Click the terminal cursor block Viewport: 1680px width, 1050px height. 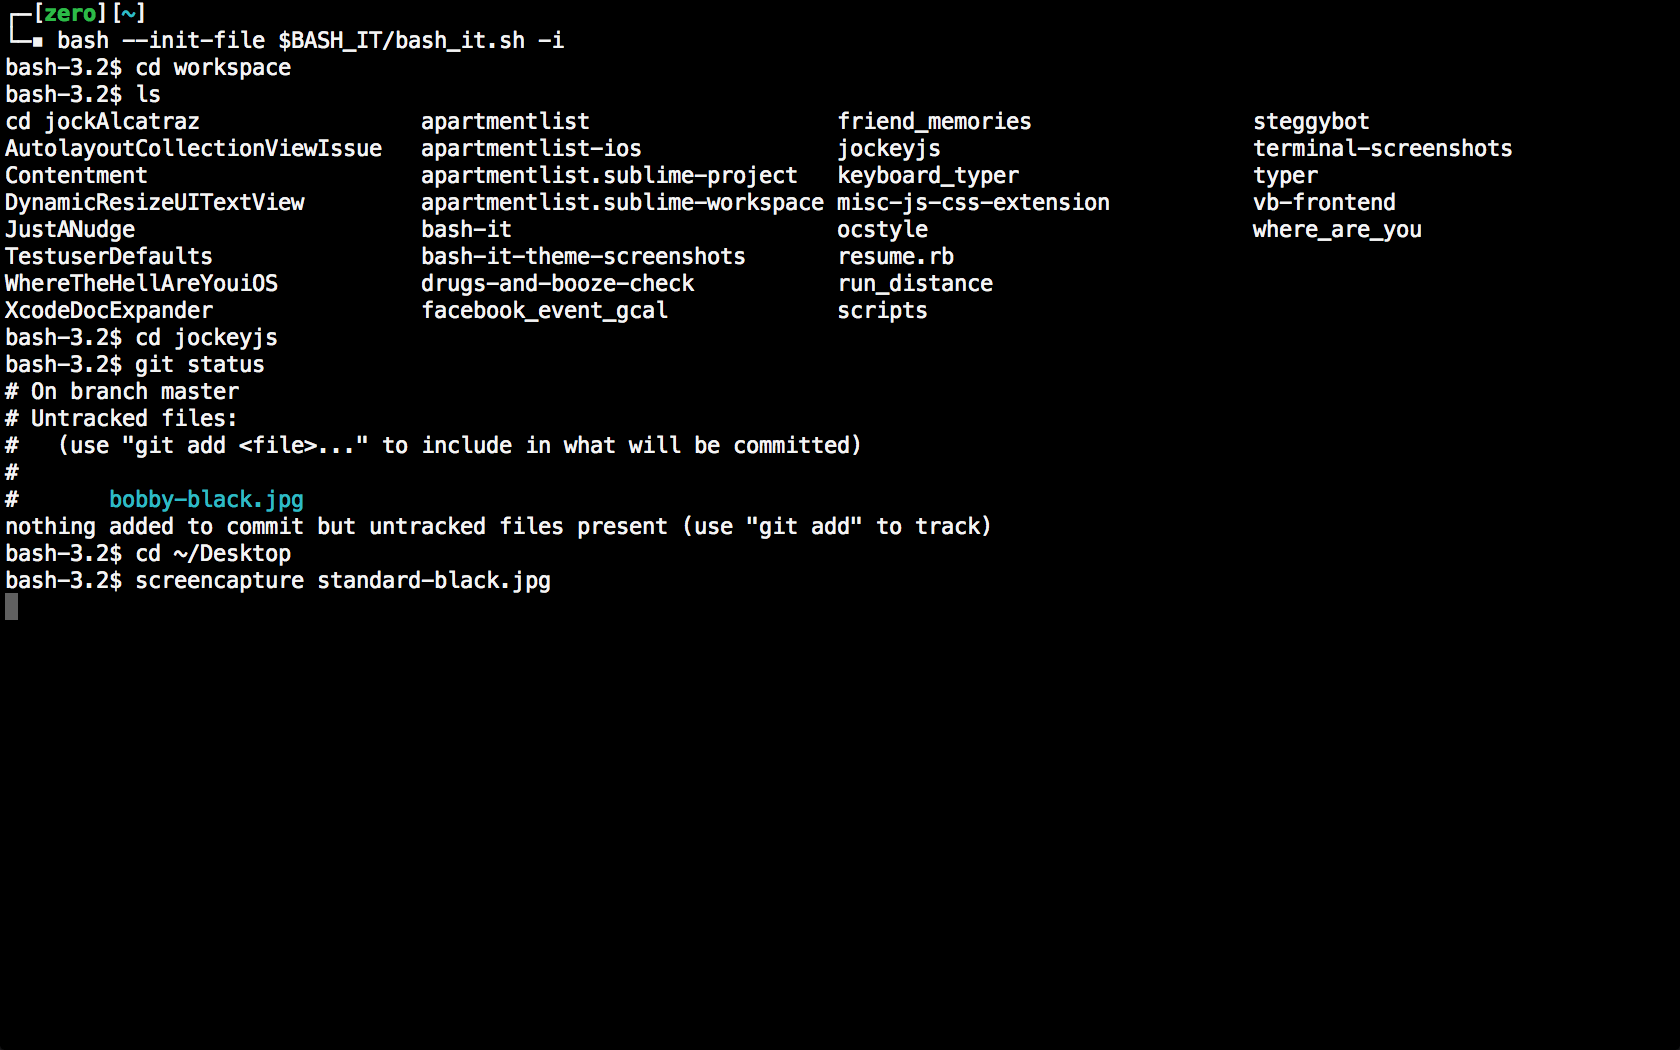[12, 606]
